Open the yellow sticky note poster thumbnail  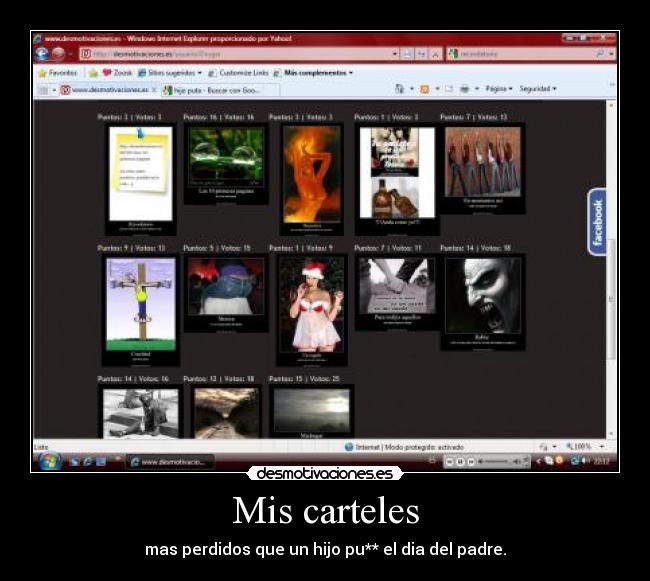click(141, 179)
